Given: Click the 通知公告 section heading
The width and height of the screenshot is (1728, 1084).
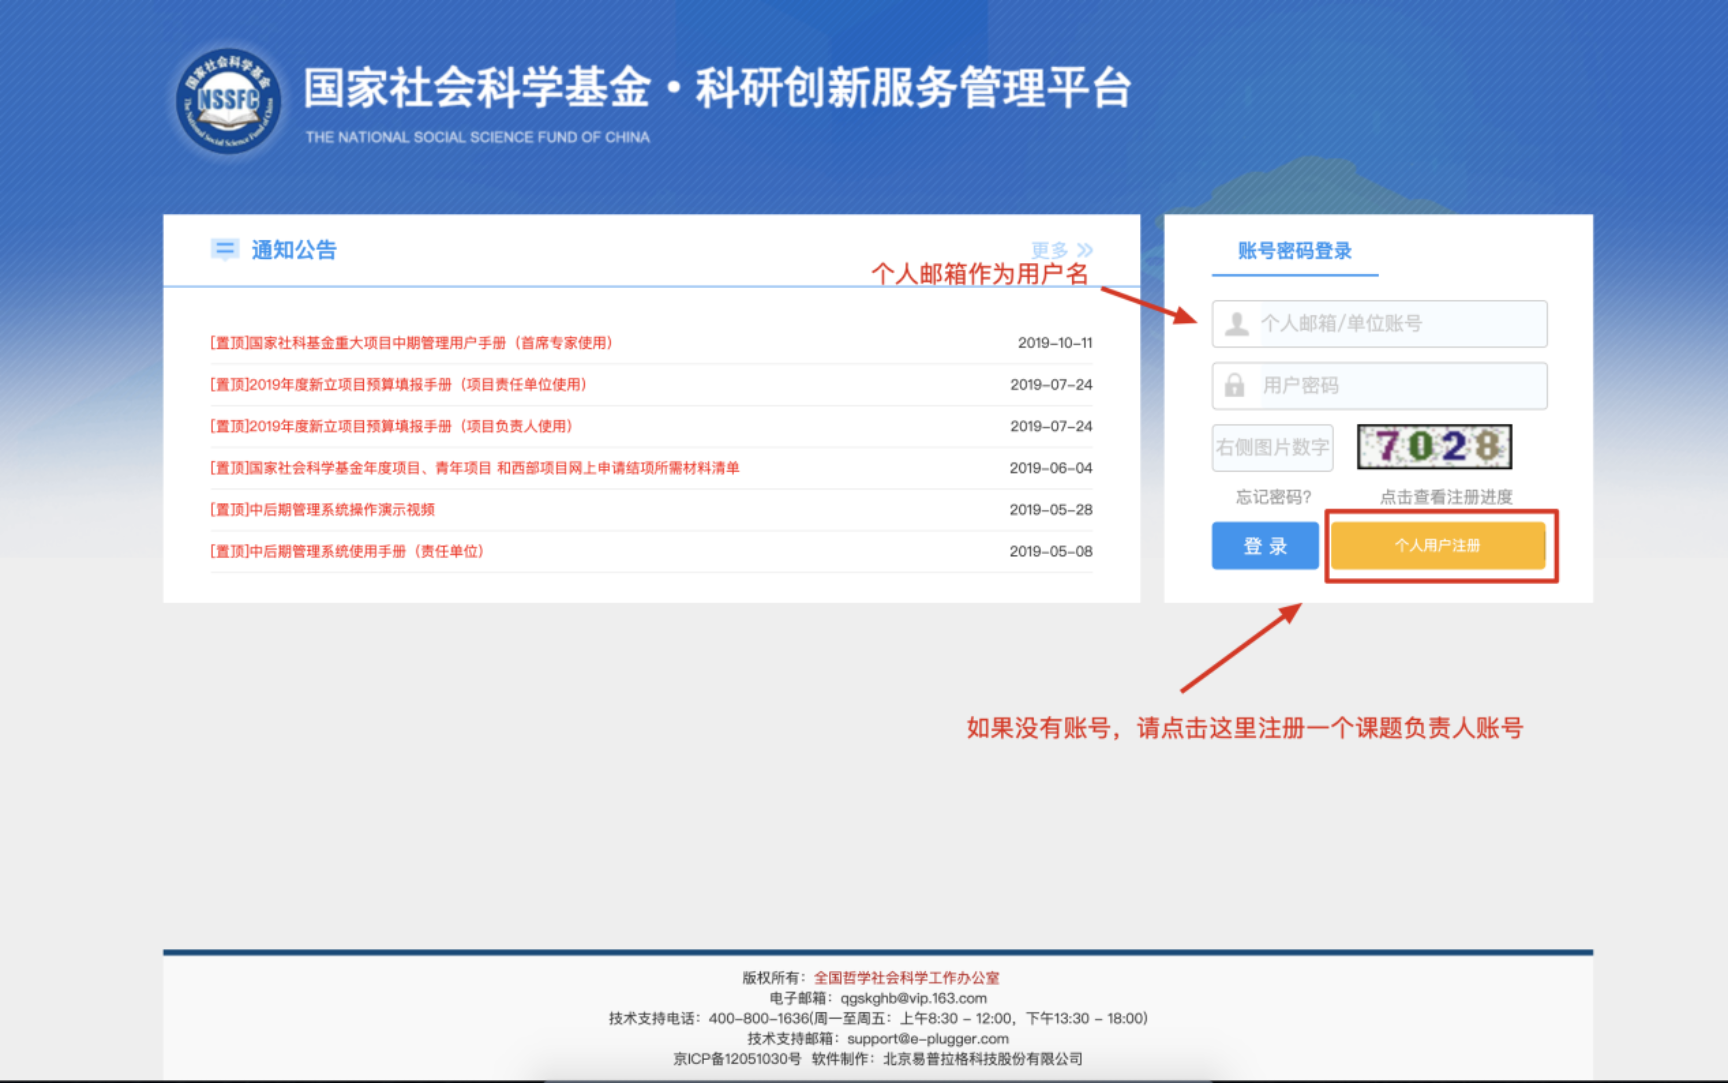Looking at the screenshot, I should [x=294, y=250].
